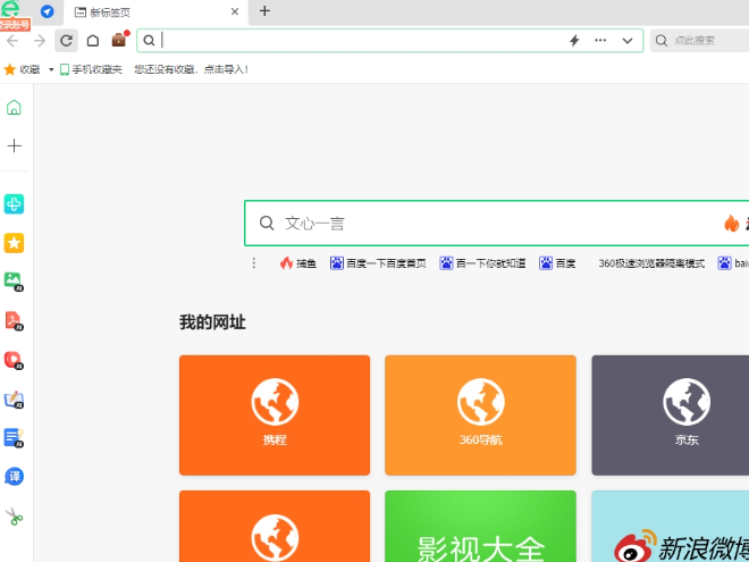Open the 新浪微博 site tile

pyautogui.click(x=670, y=526)
